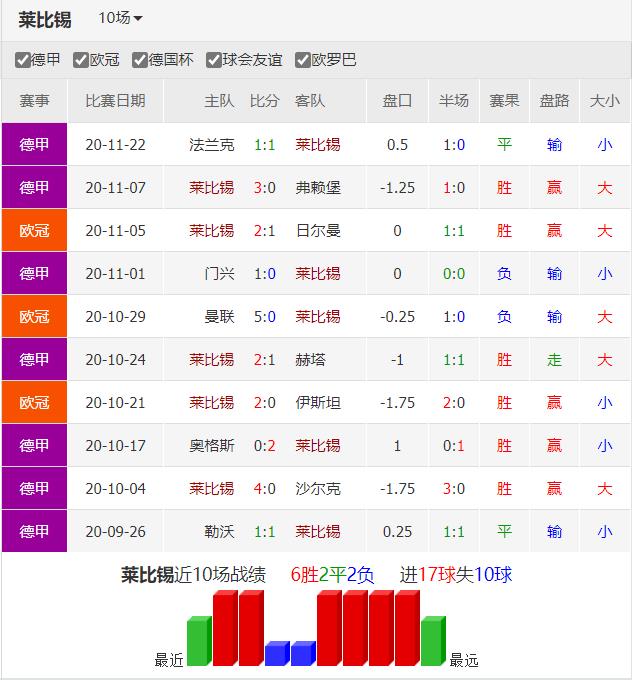636x680 pixels.
Task: Click the first blue loss bar in chart
Action: pyautogui.click(x=277, y=654)
